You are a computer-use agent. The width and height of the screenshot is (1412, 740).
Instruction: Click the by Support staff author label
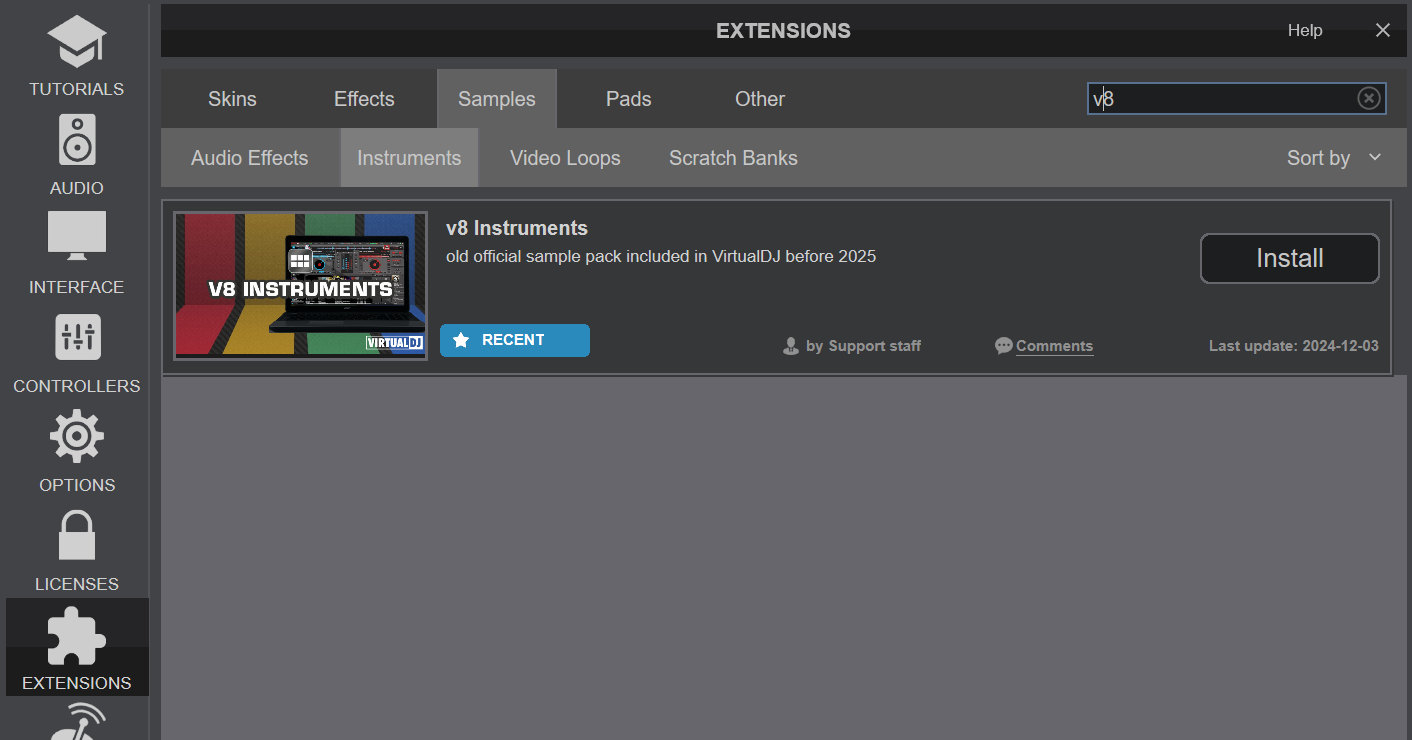pyautogui.click(x=863, y=346)
